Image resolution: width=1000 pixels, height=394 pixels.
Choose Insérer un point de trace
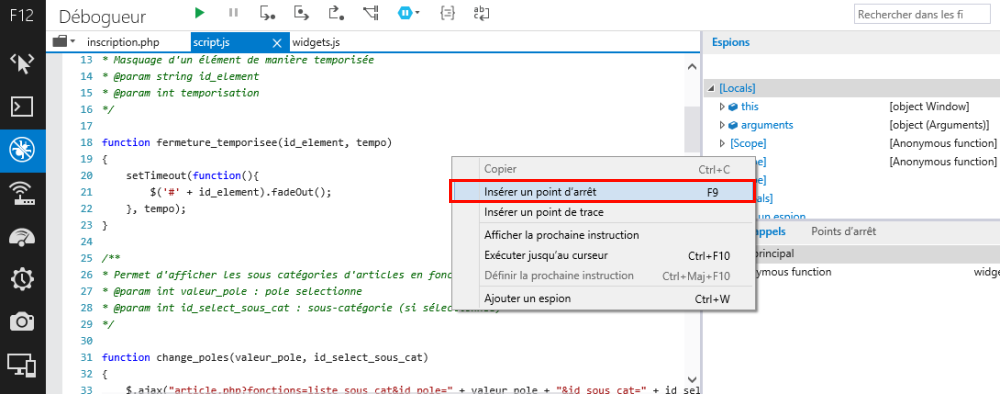(x=602, y=212)
